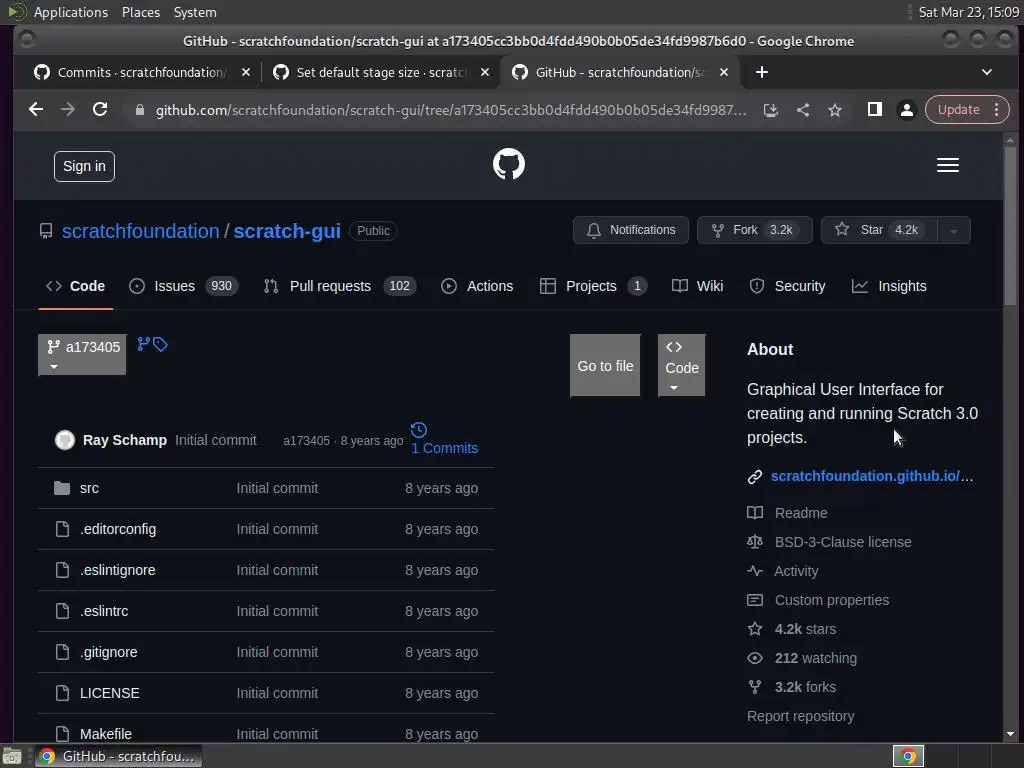Click the commit history clock icon
Image resolution: width=1024 pixels, height=768 pixels.
tap(419, 430)
